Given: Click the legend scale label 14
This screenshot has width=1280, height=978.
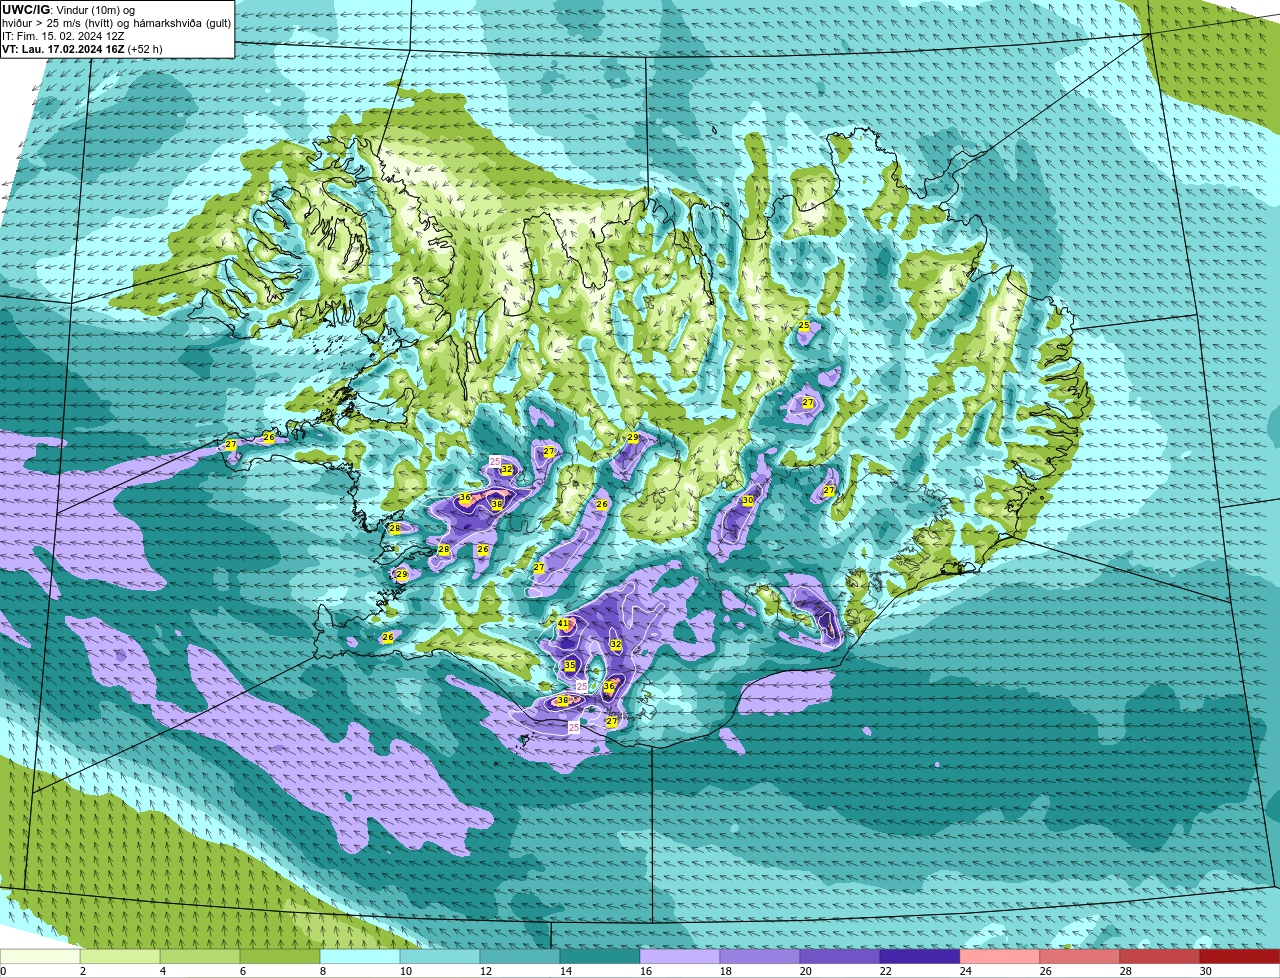Looking at the screenshot, I should coord(565,971).
